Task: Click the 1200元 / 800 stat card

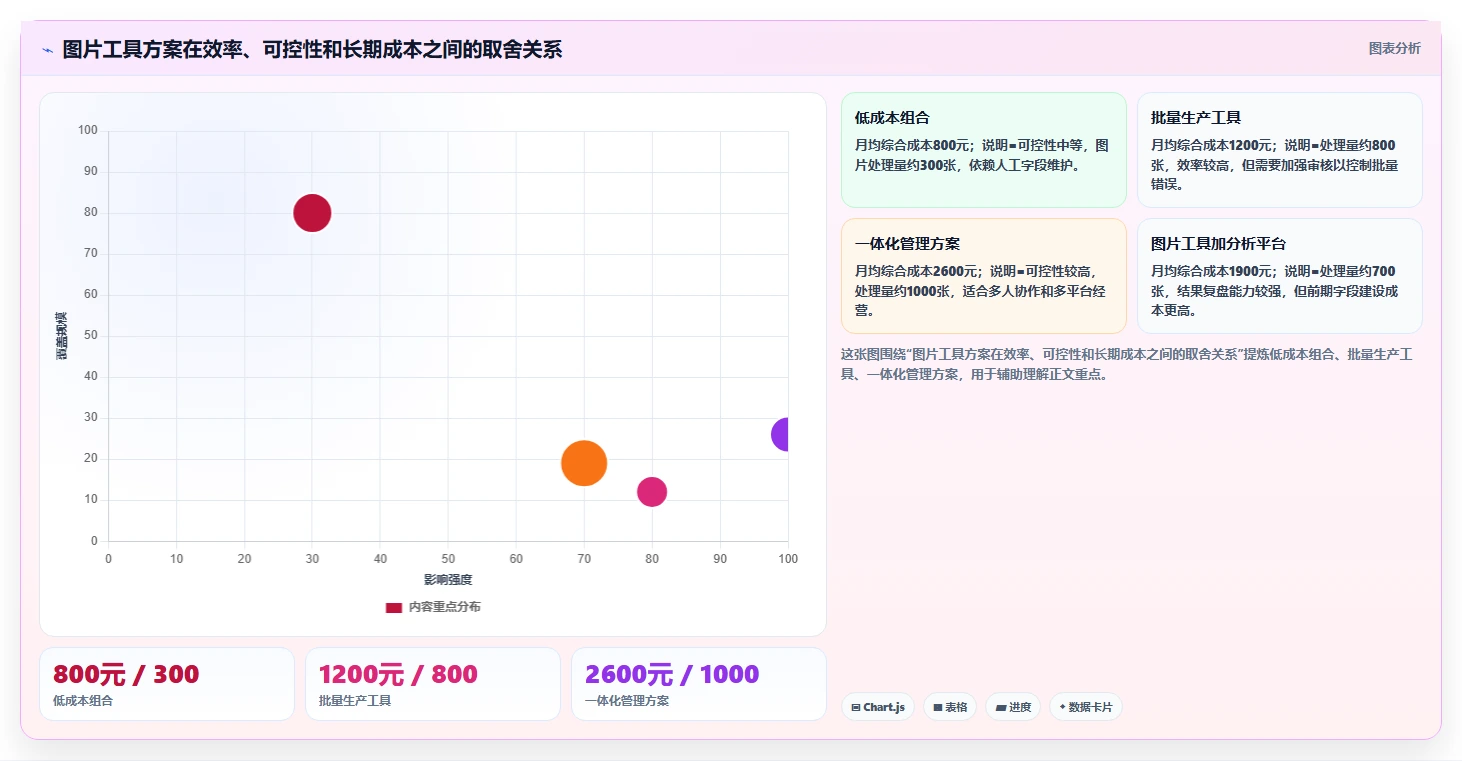Action: (433, 684)
